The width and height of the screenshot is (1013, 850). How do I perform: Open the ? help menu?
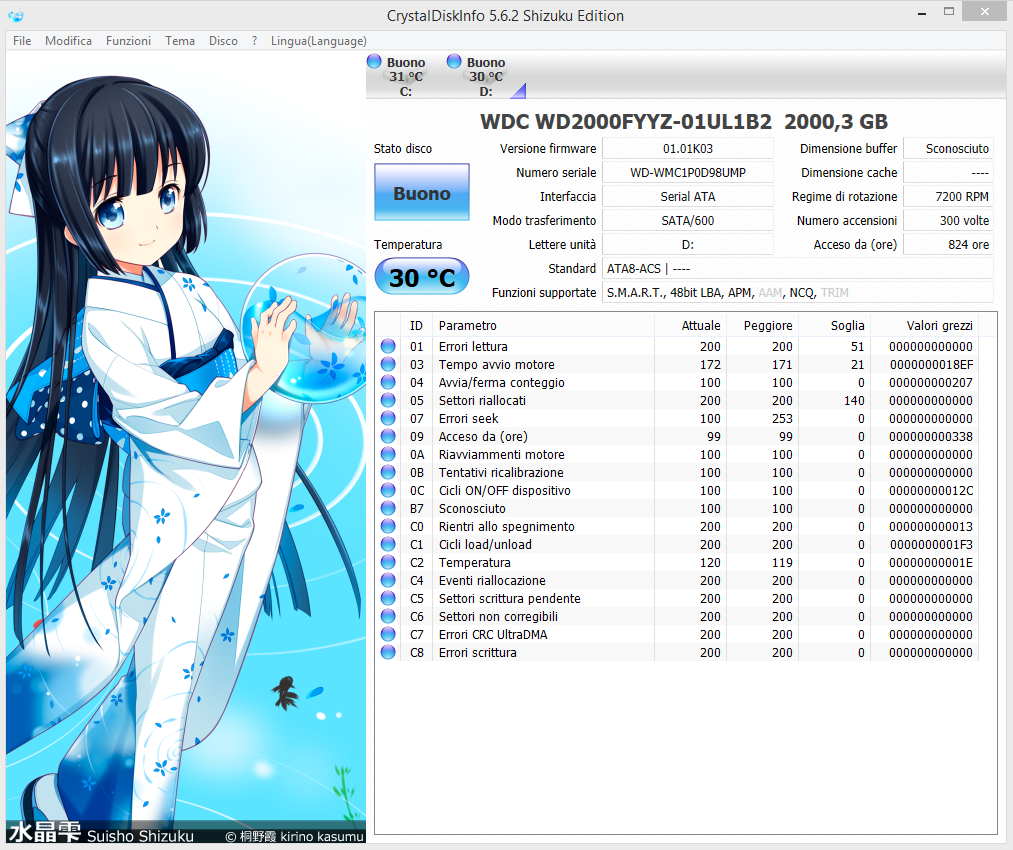(255, 41)
